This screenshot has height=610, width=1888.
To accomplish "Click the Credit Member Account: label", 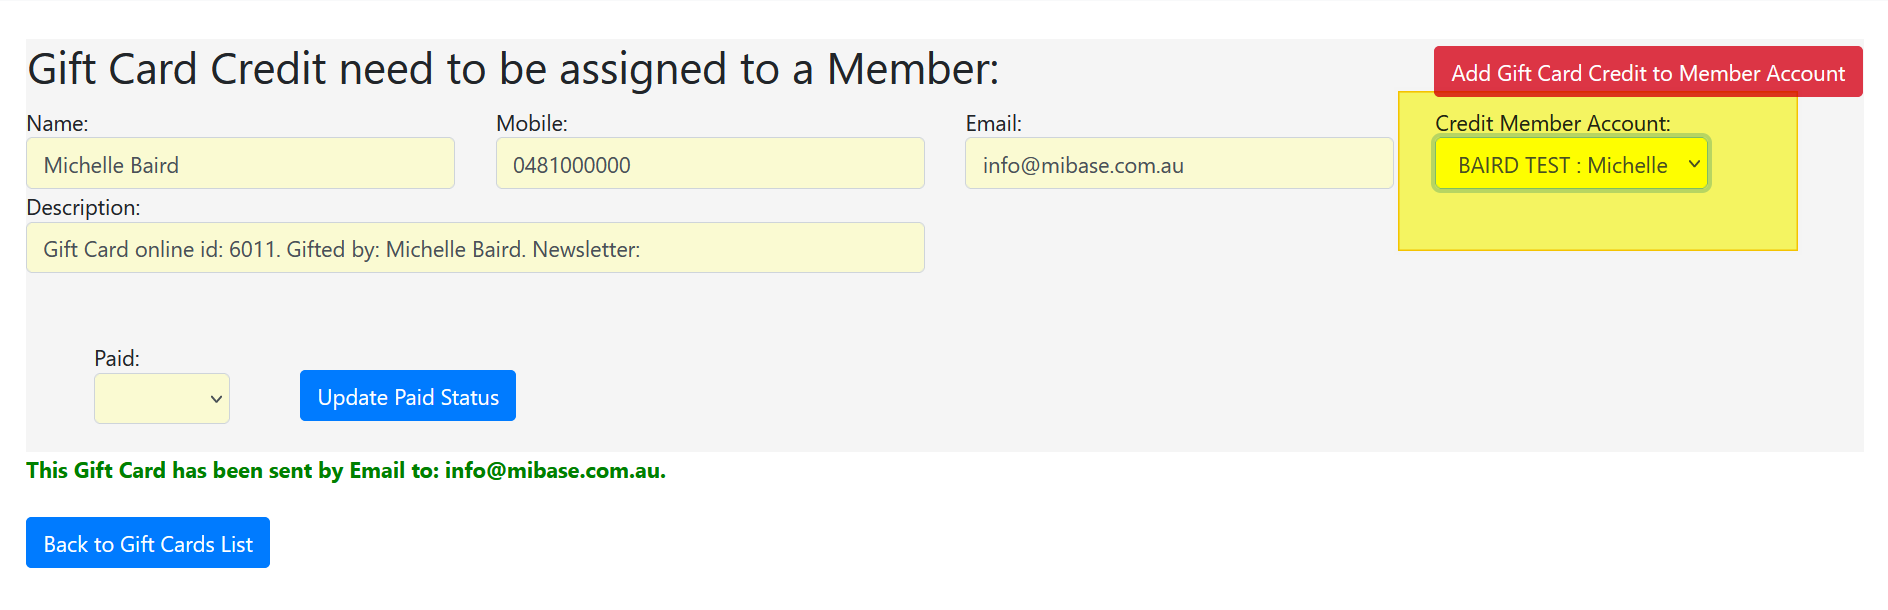I will point(1552,123).
